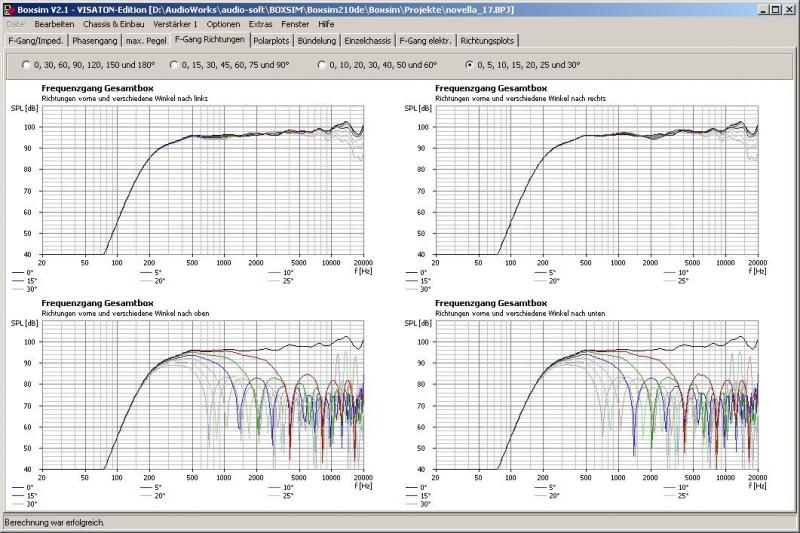Viewport: 800px width, 533px height.
Task: Click the Boxsim application icon in title bar
Action: [x=9, y=8]
